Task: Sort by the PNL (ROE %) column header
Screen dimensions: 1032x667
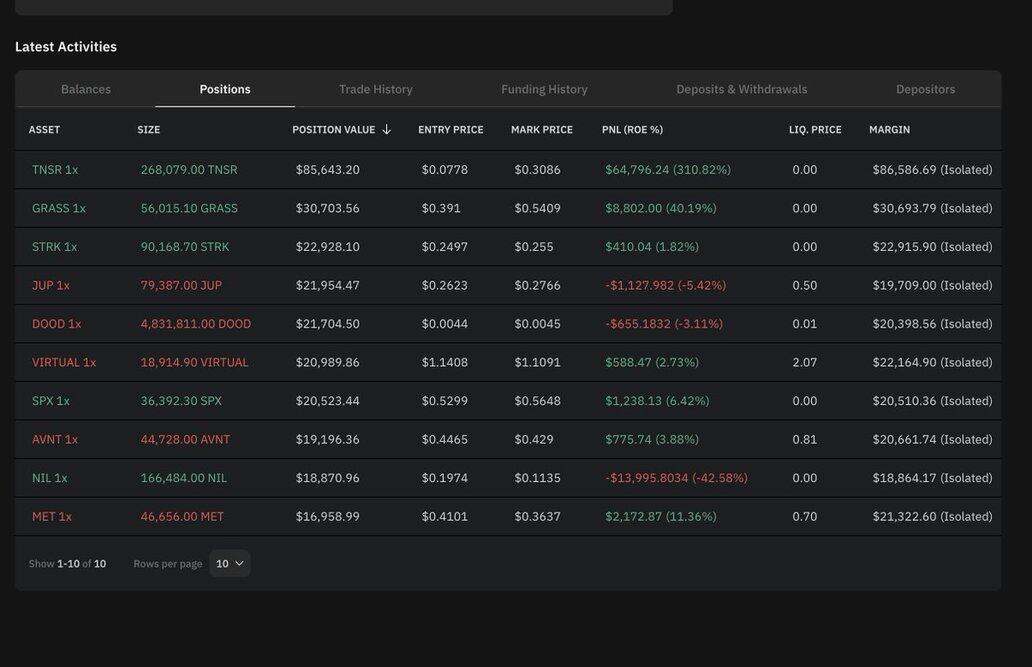Action: click(632, 130)
